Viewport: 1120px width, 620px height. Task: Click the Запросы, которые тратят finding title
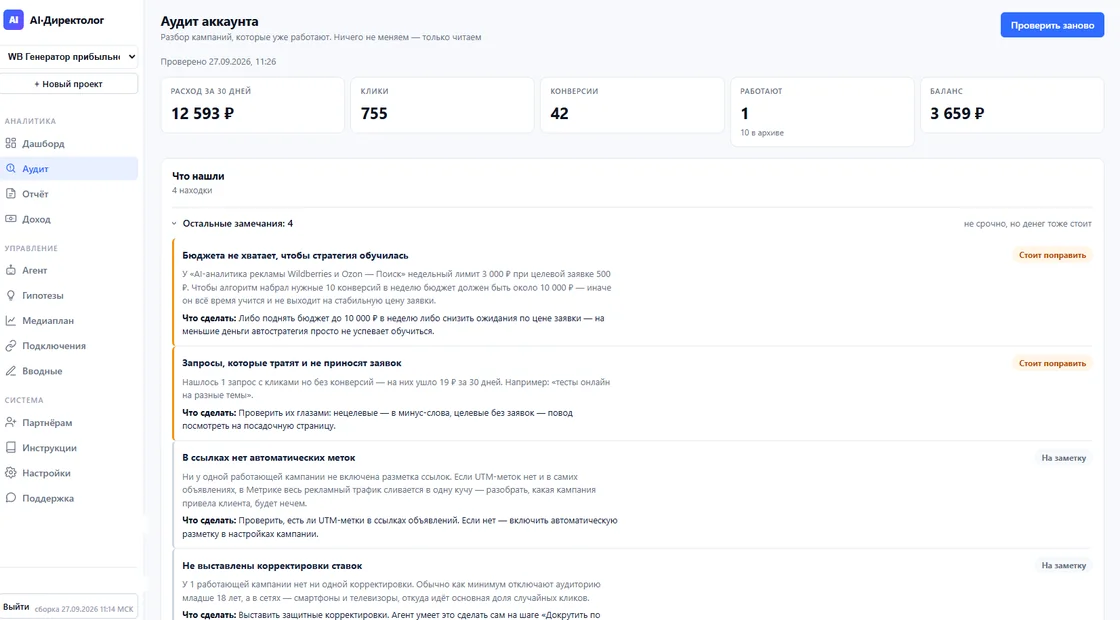click(x=291, y=363)
